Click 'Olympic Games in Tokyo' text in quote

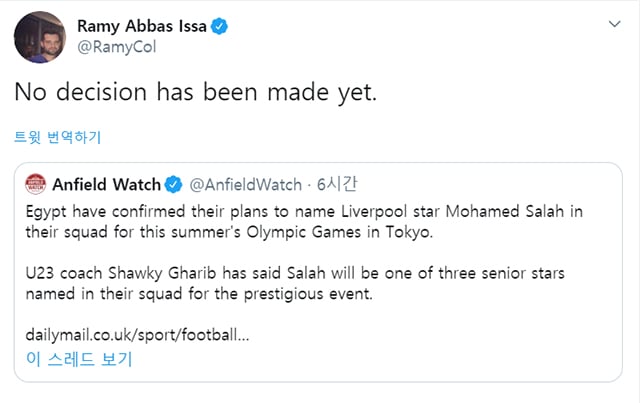tap(338, 232)
